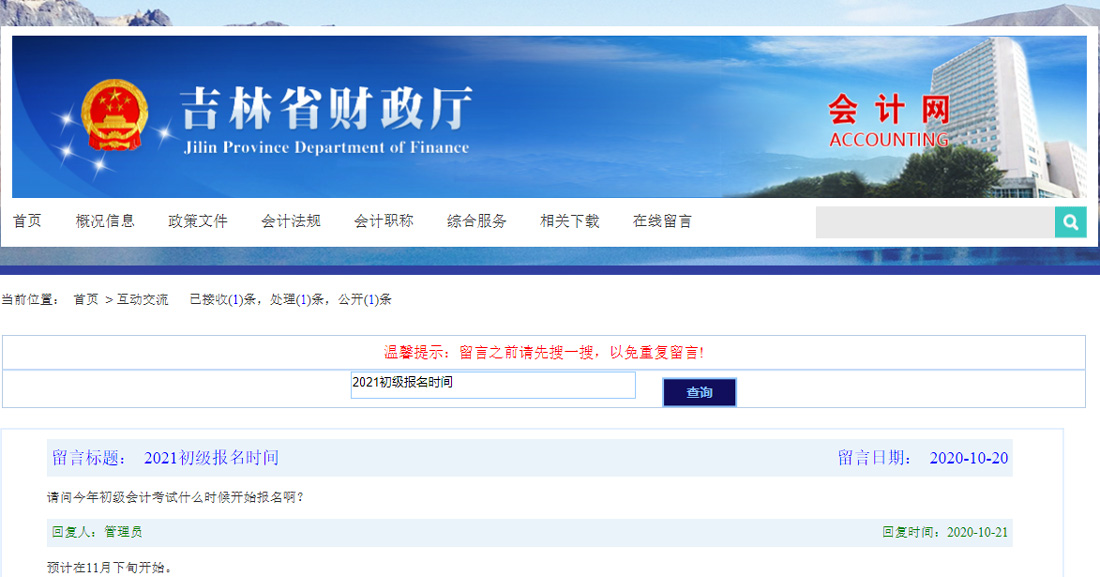1100x577 pixels.
Task: Follow the 首页 breadcrumb link
Action: [86, 300]
